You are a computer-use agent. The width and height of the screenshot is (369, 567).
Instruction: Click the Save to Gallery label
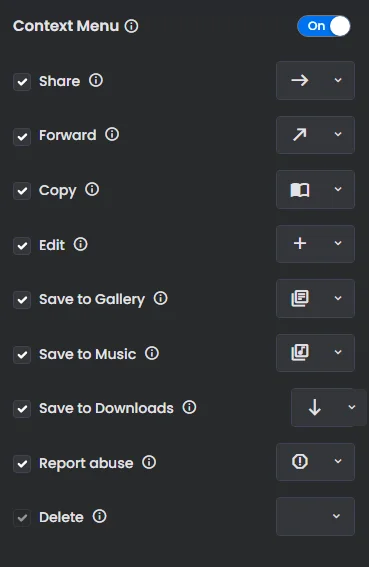[x=92, y=299]
